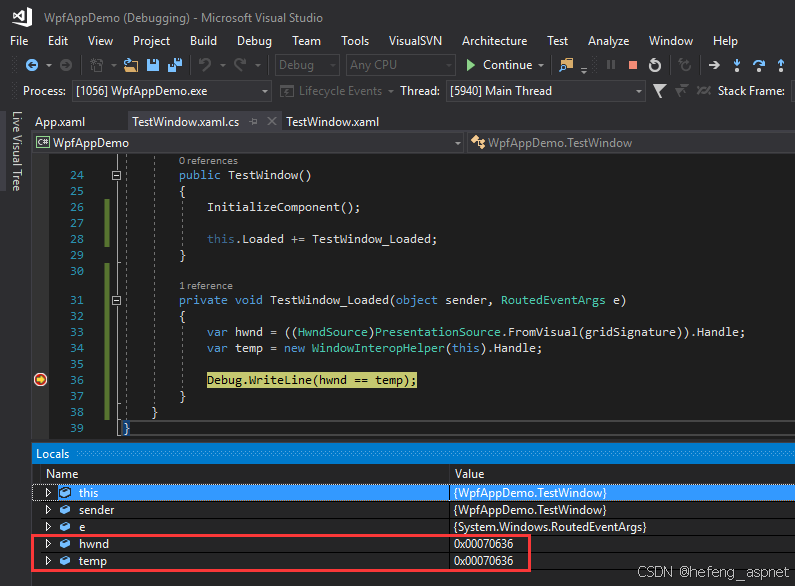The height and width of the screenshot is (586, 795).
Task: Switch to the TestWindow.xaml tab
Action: pos(332,122)
